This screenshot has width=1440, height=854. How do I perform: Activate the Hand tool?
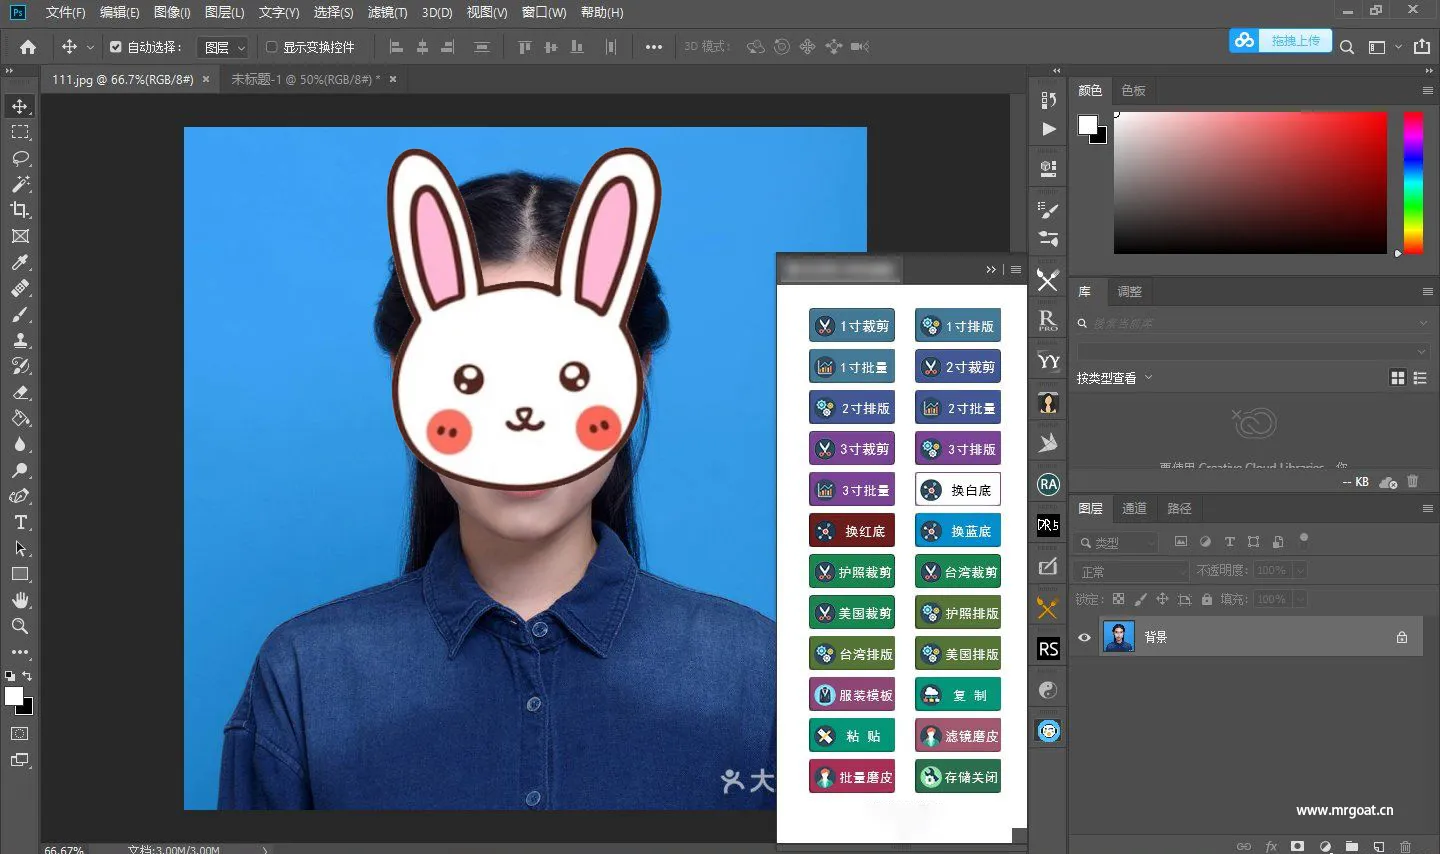[20, 600]
